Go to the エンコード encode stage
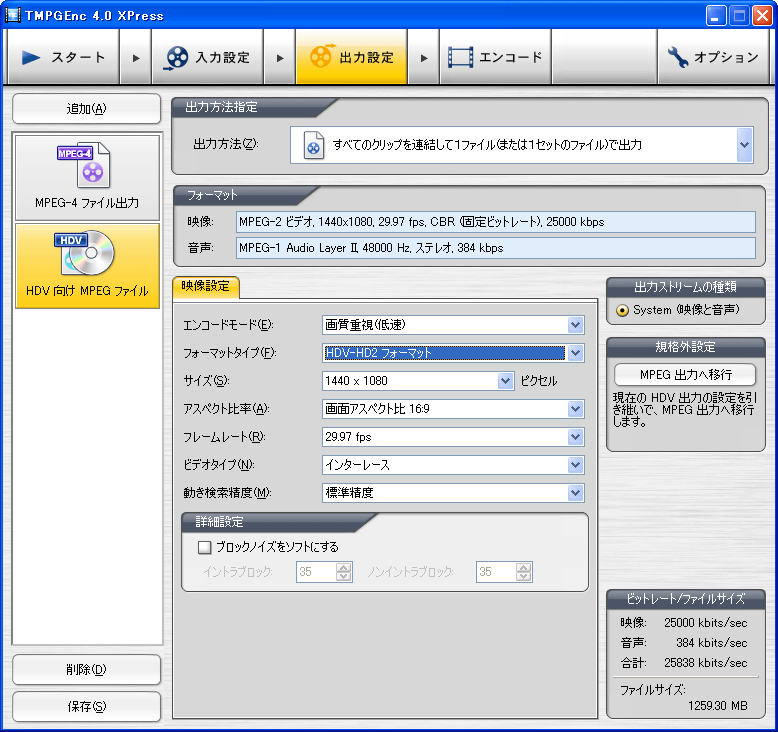Image resolution: width=778 pixels, height=732 pixels. click(x=495, y=57)
